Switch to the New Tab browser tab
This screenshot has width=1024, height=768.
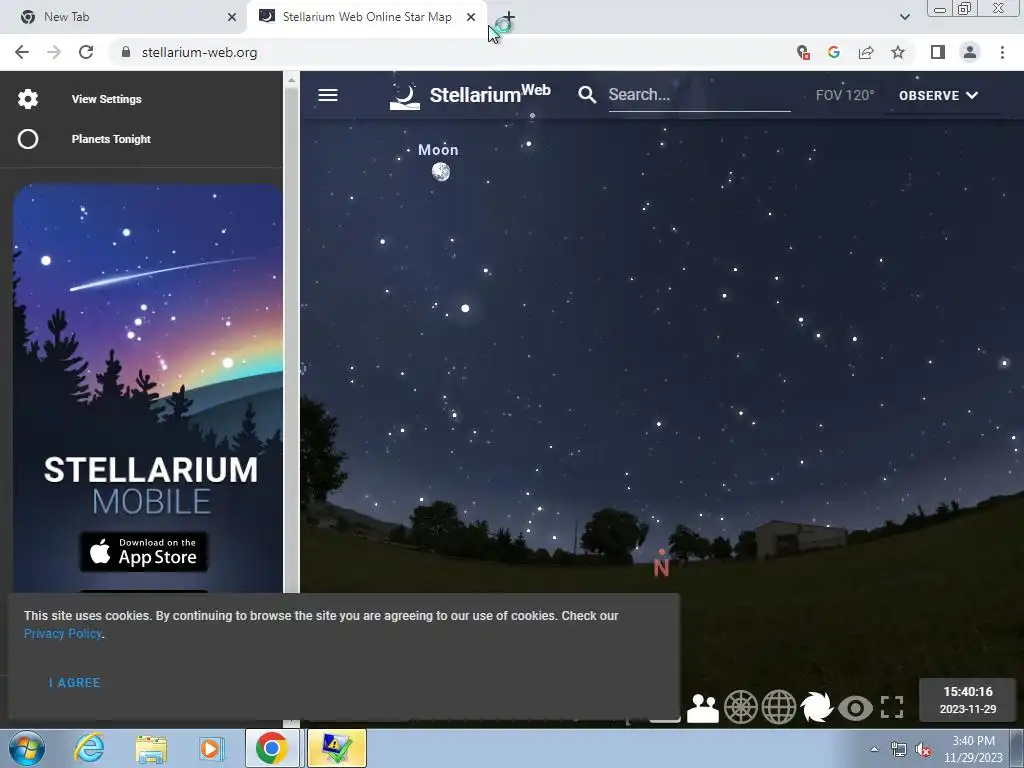(x=124, y=17)
